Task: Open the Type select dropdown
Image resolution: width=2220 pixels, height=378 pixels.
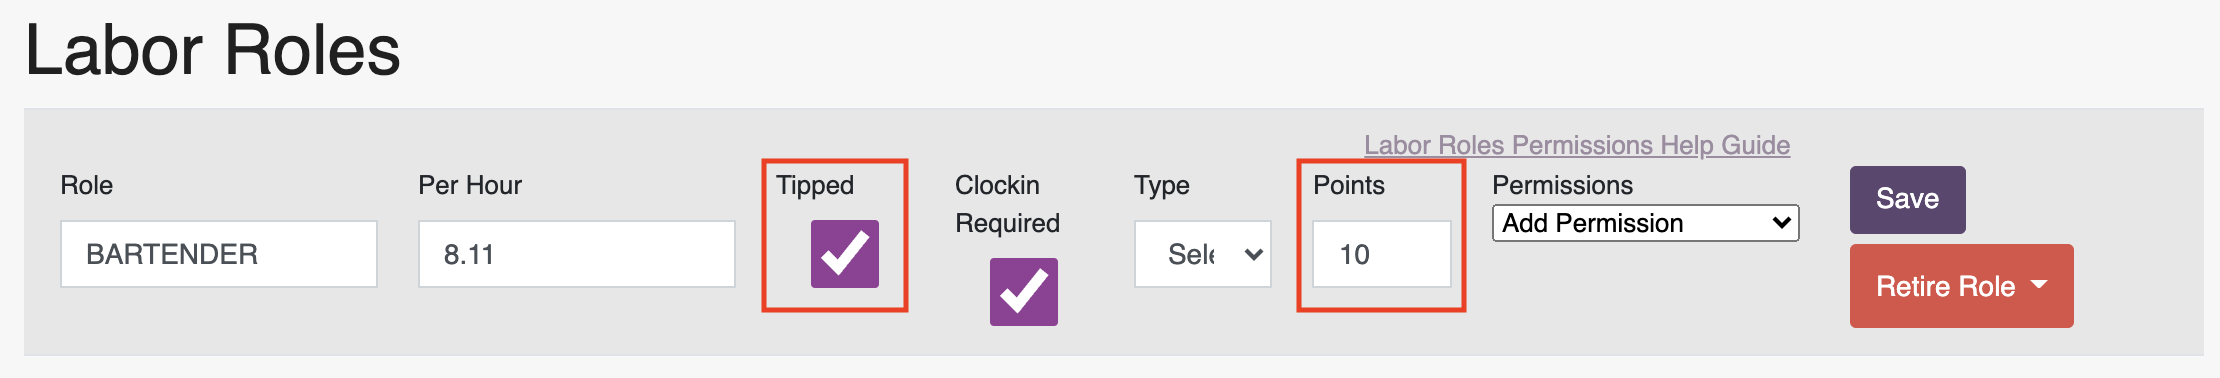Action: tap(1203, 254)
